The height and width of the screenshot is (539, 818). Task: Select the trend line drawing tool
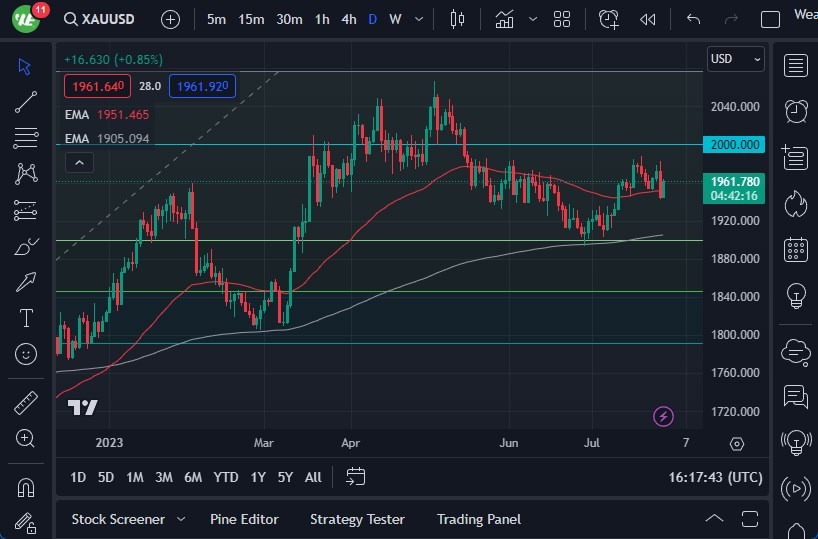(x=26, y=101)
